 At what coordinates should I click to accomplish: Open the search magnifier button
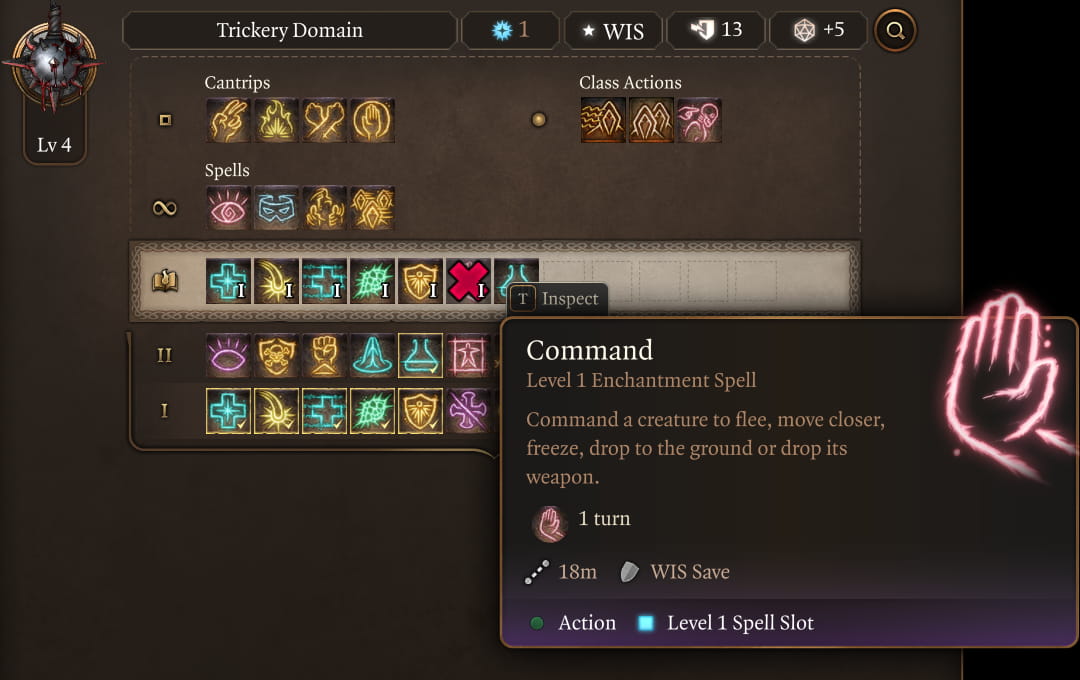click(x=895, y=31)
